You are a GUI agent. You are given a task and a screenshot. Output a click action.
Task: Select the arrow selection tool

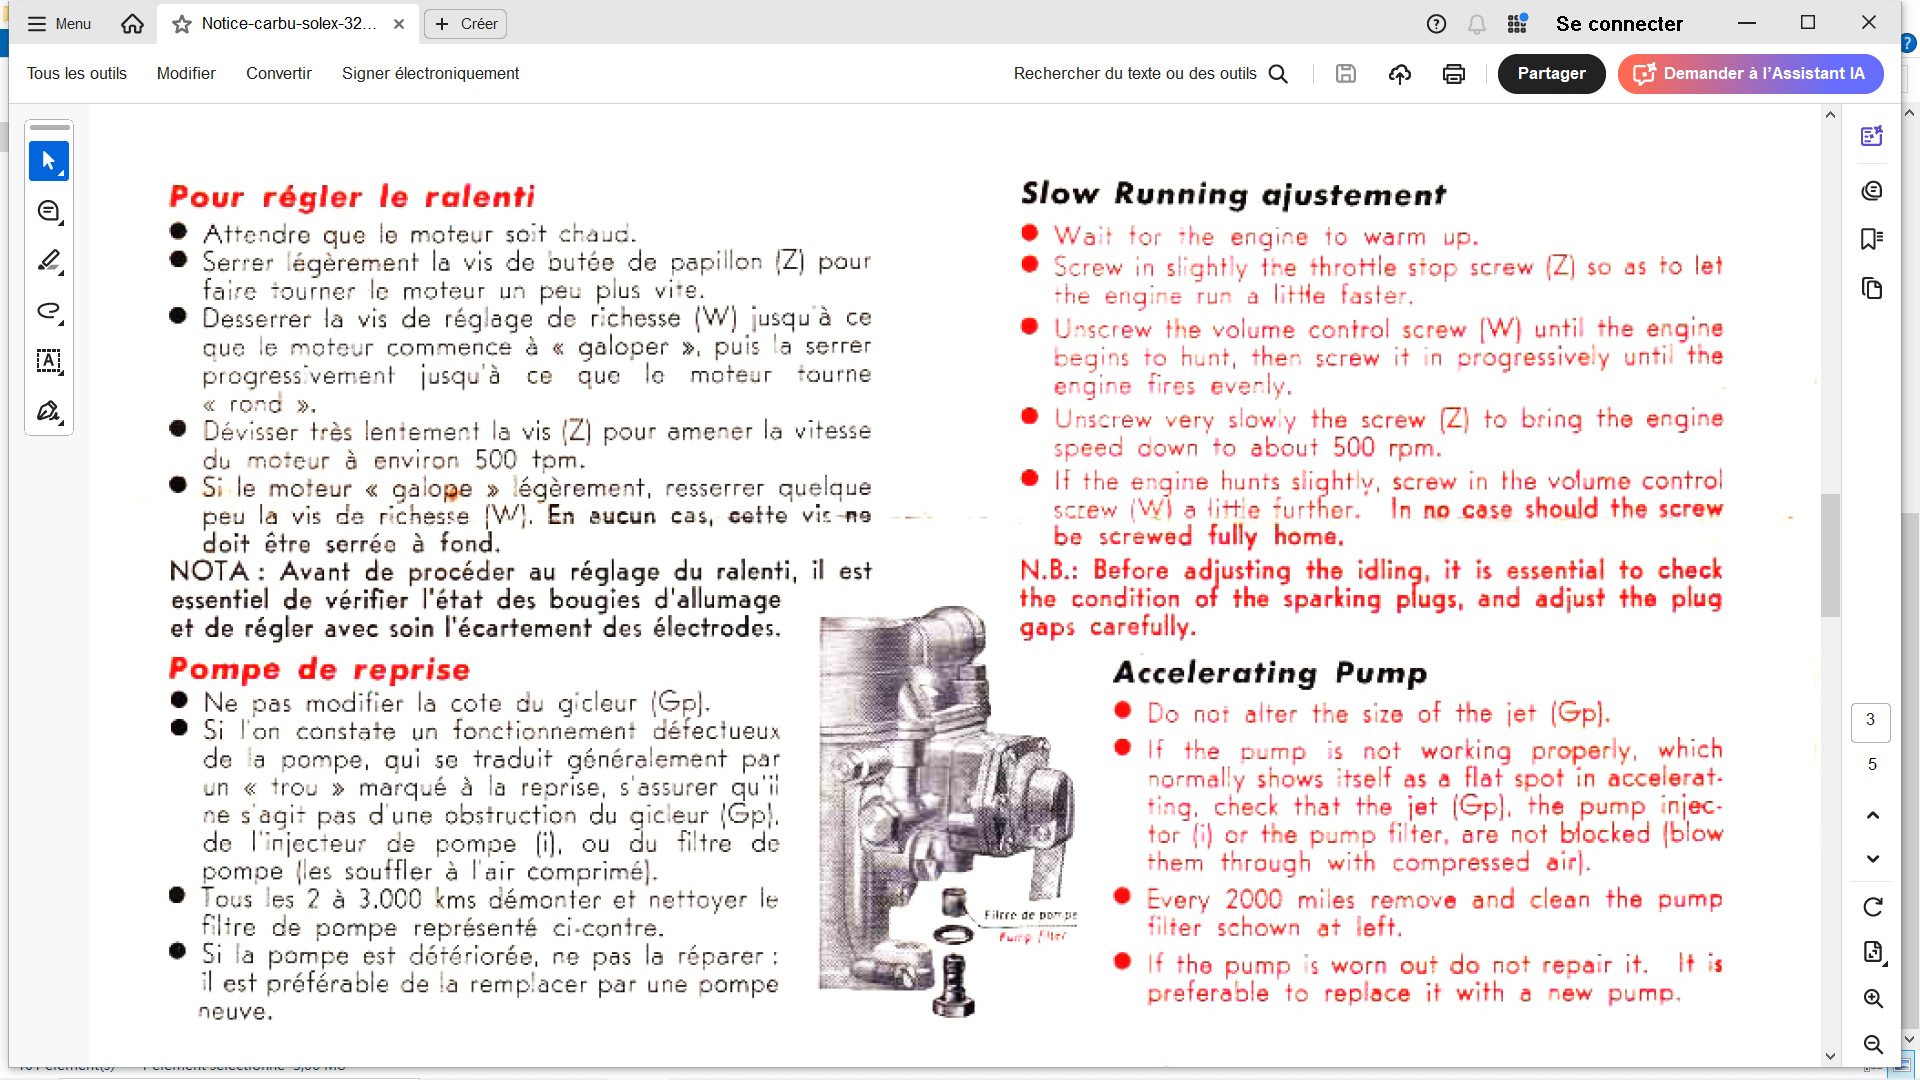(x=49, y=161)
